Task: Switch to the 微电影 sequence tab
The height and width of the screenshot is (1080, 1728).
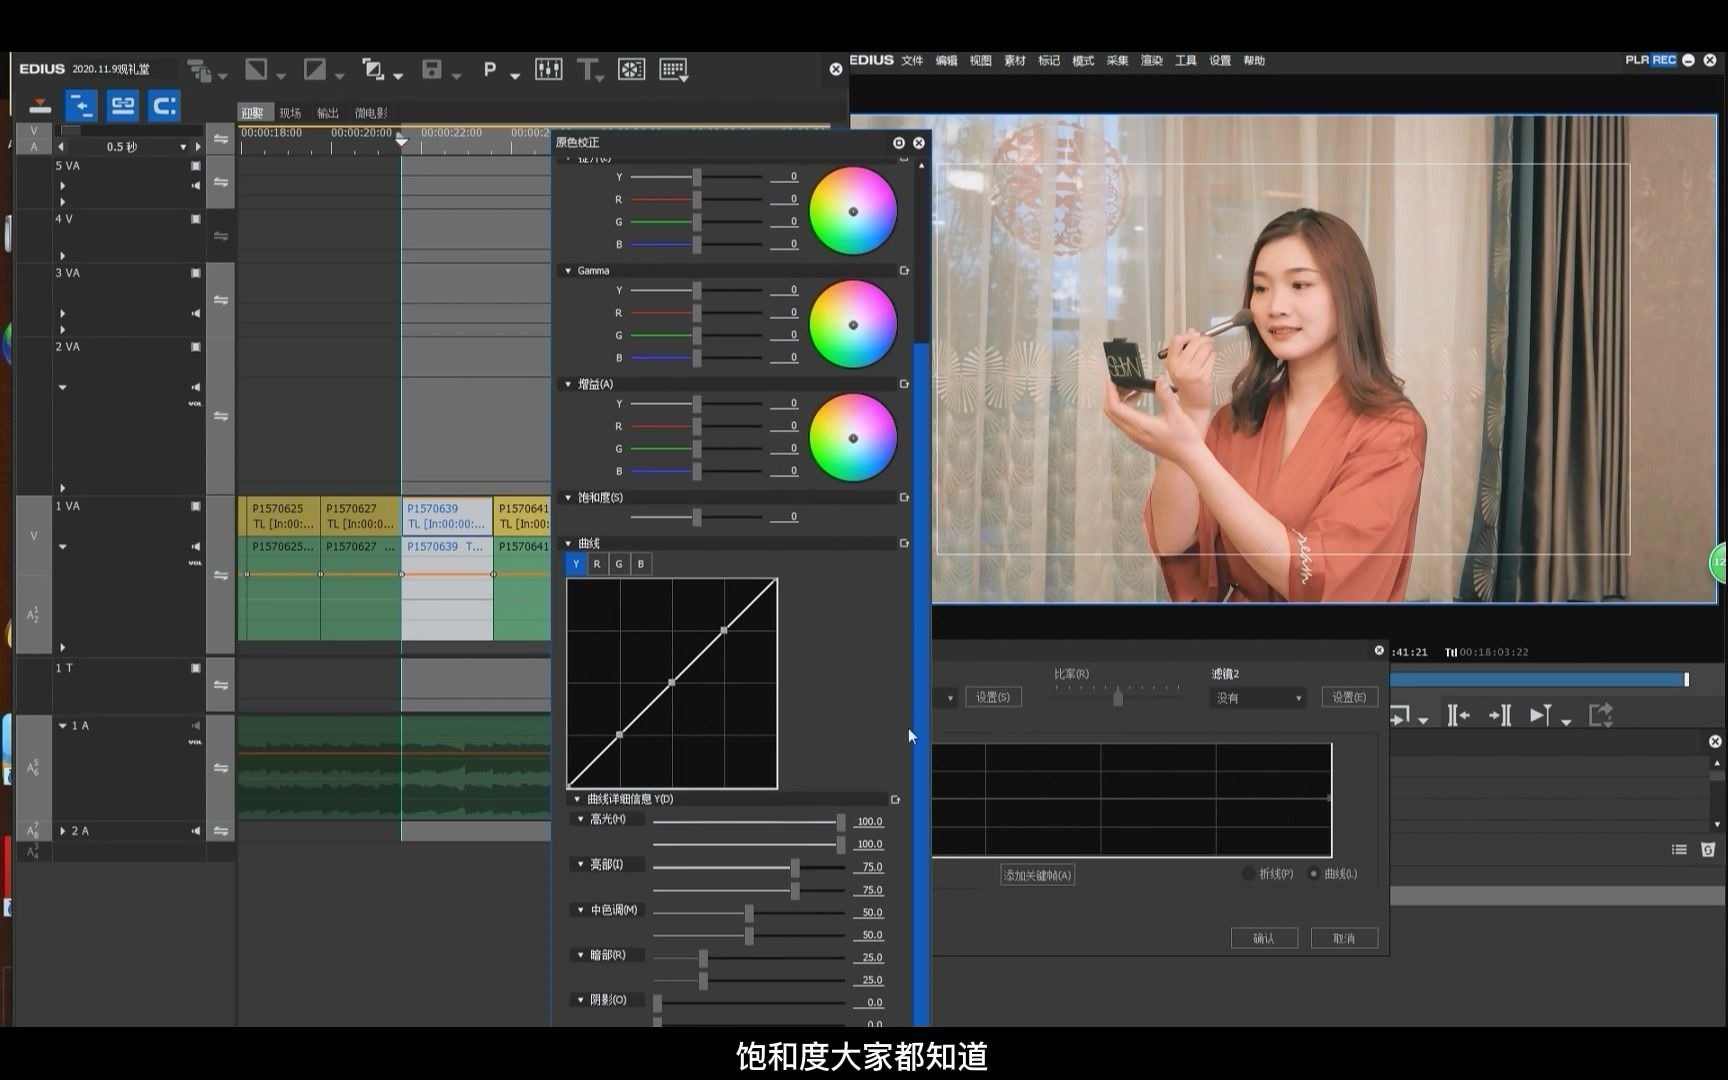Action: (371, 112)
